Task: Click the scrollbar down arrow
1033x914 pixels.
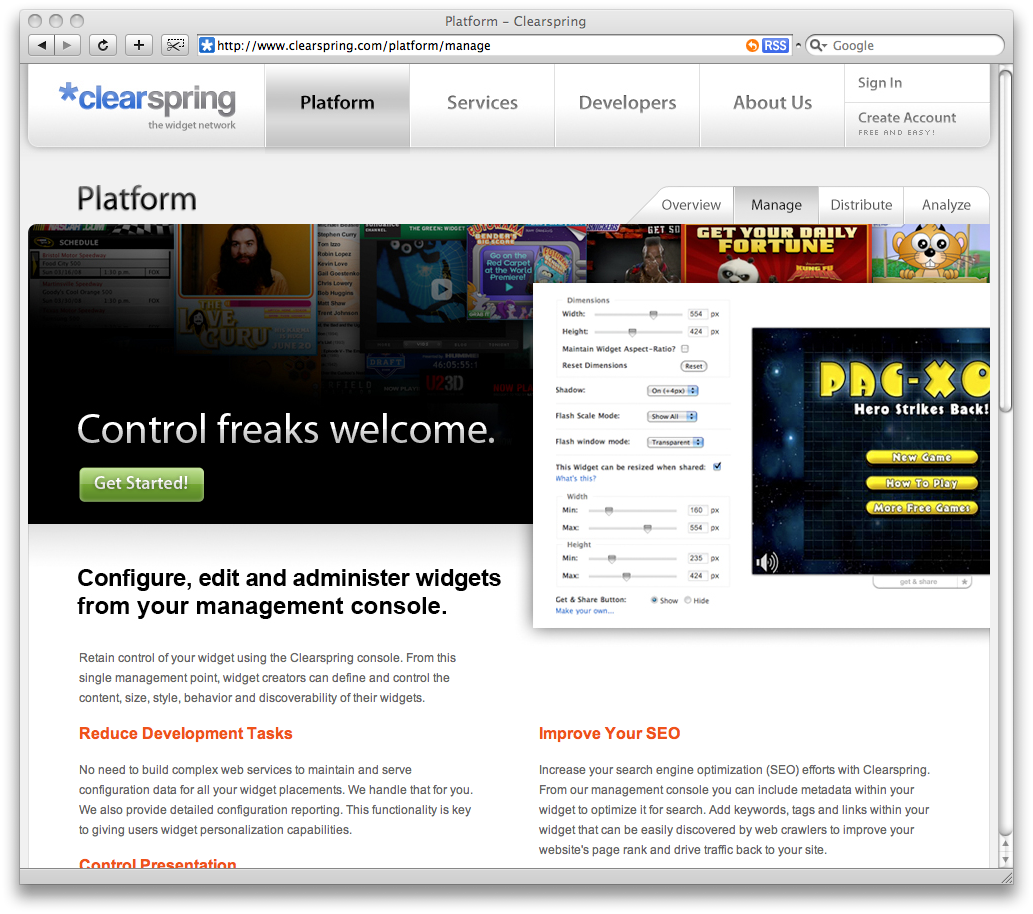Action: pyautogui.click(x=1005, y=859)
